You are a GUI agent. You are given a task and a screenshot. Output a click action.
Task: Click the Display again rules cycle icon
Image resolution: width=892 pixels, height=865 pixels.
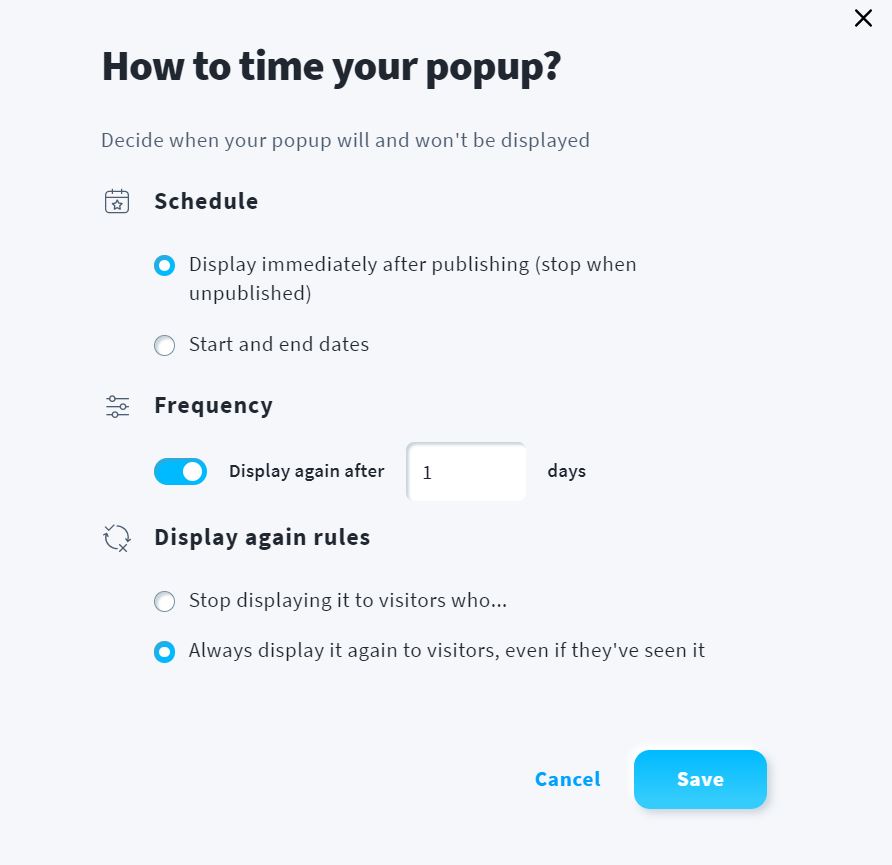[117, 537]
